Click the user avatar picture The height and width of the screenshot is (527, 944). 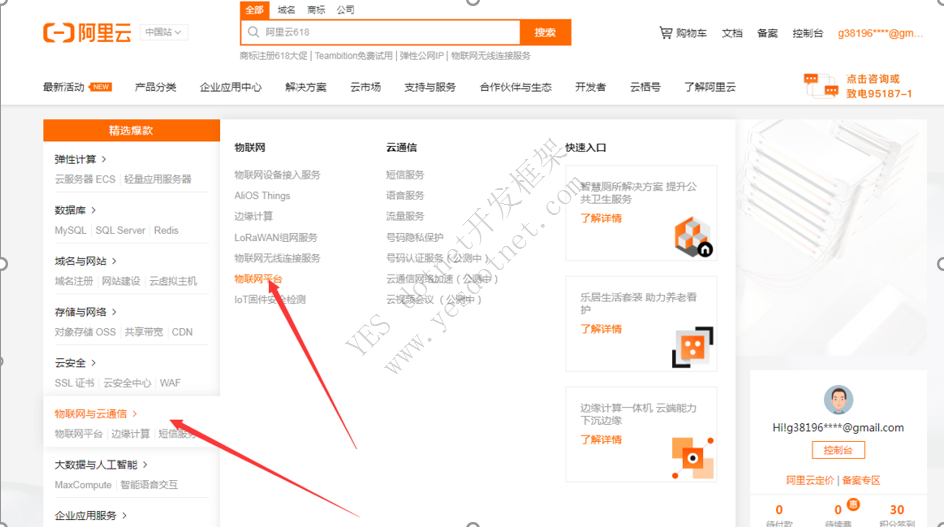(x=838, y=400)
